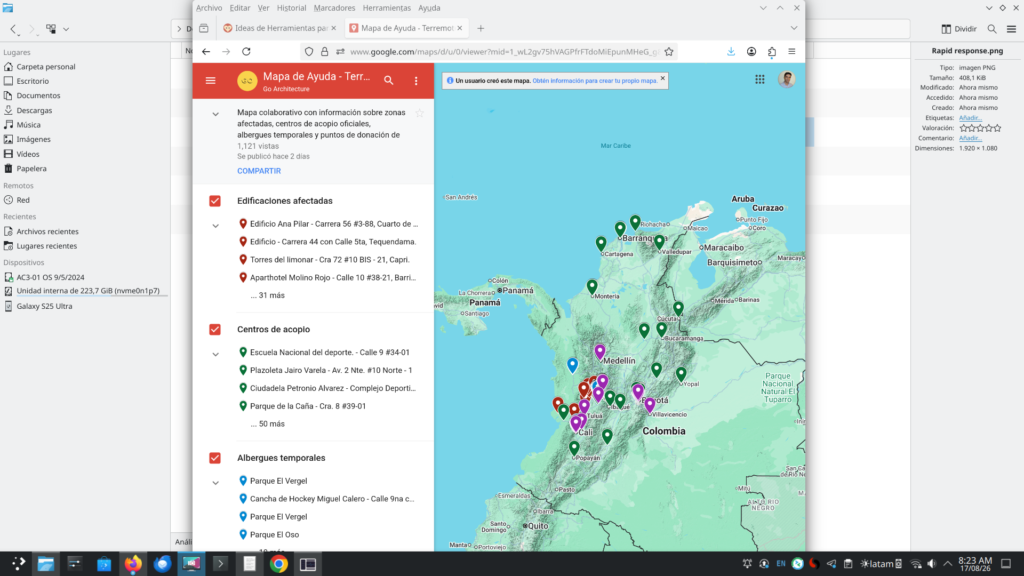Go back in Firefox history
Image resolution: width=1024 pixels, height=576 pixels.
(206, 52)
